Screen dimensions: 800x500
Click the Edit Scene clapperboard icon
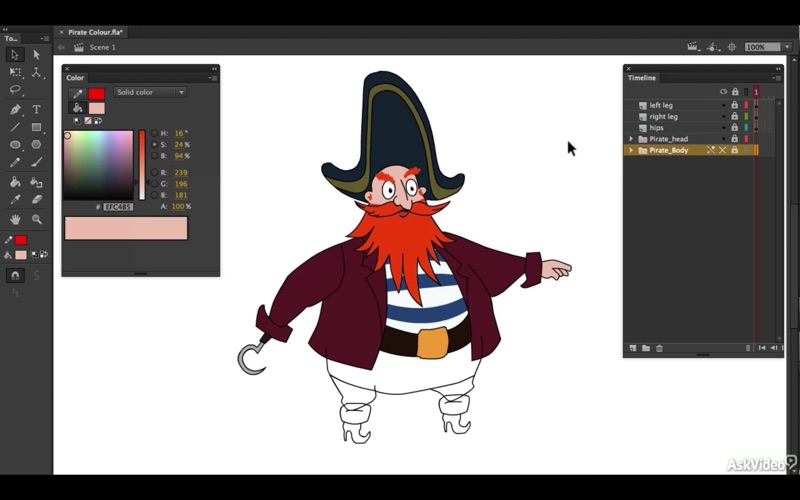pos(692,47)
